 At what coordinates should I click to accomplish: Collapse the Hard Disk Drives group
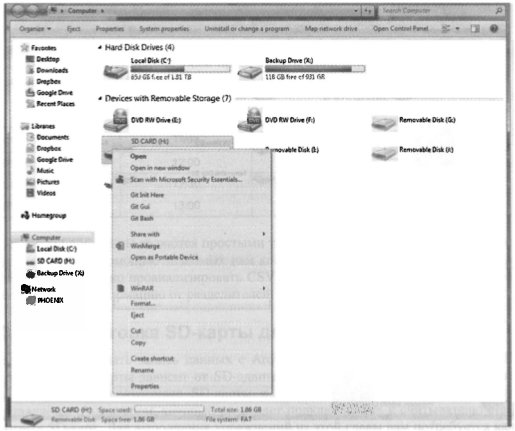100,48
